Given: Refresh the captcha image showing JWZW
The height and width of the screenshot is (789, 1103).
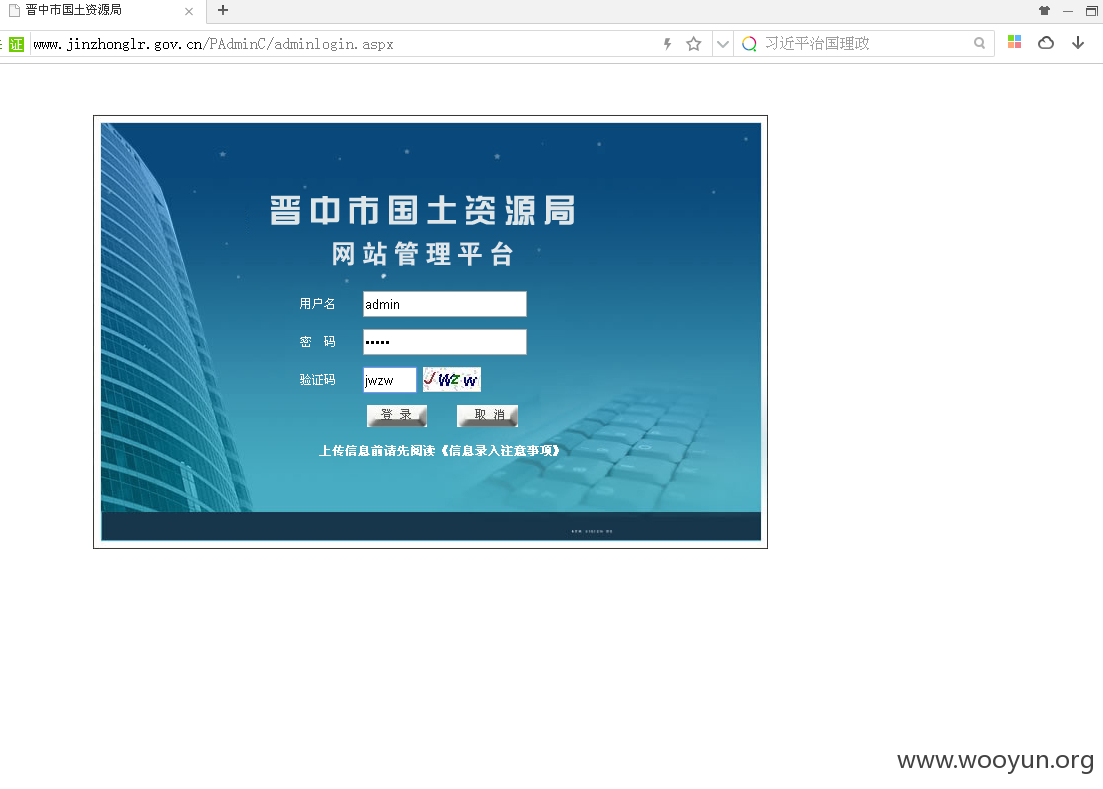Looking at the screenshot, I should click(452, 380).
